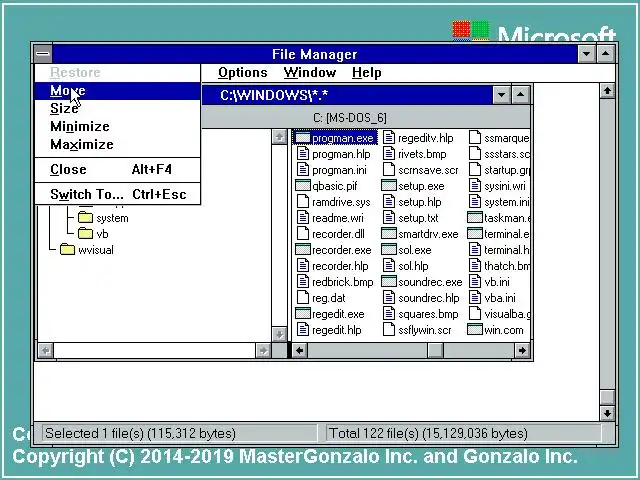Select the ssflywin.scr file icon
Viewport: 640px width, 480px height.
(389, 329)
